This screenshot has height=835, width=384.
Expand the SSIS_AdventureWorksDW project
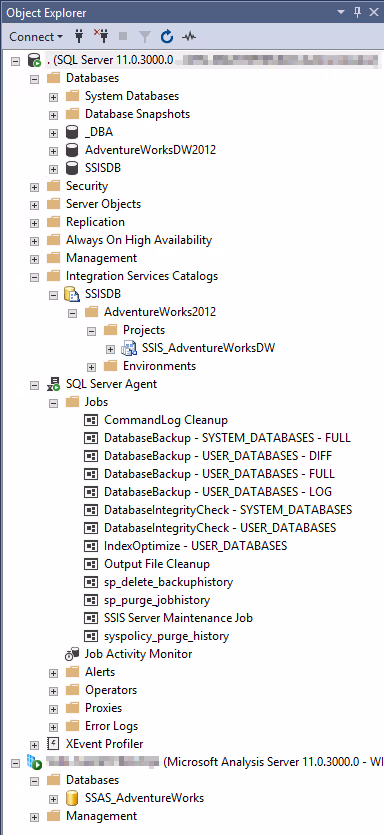pyautogui.click(x=110, y=349)
